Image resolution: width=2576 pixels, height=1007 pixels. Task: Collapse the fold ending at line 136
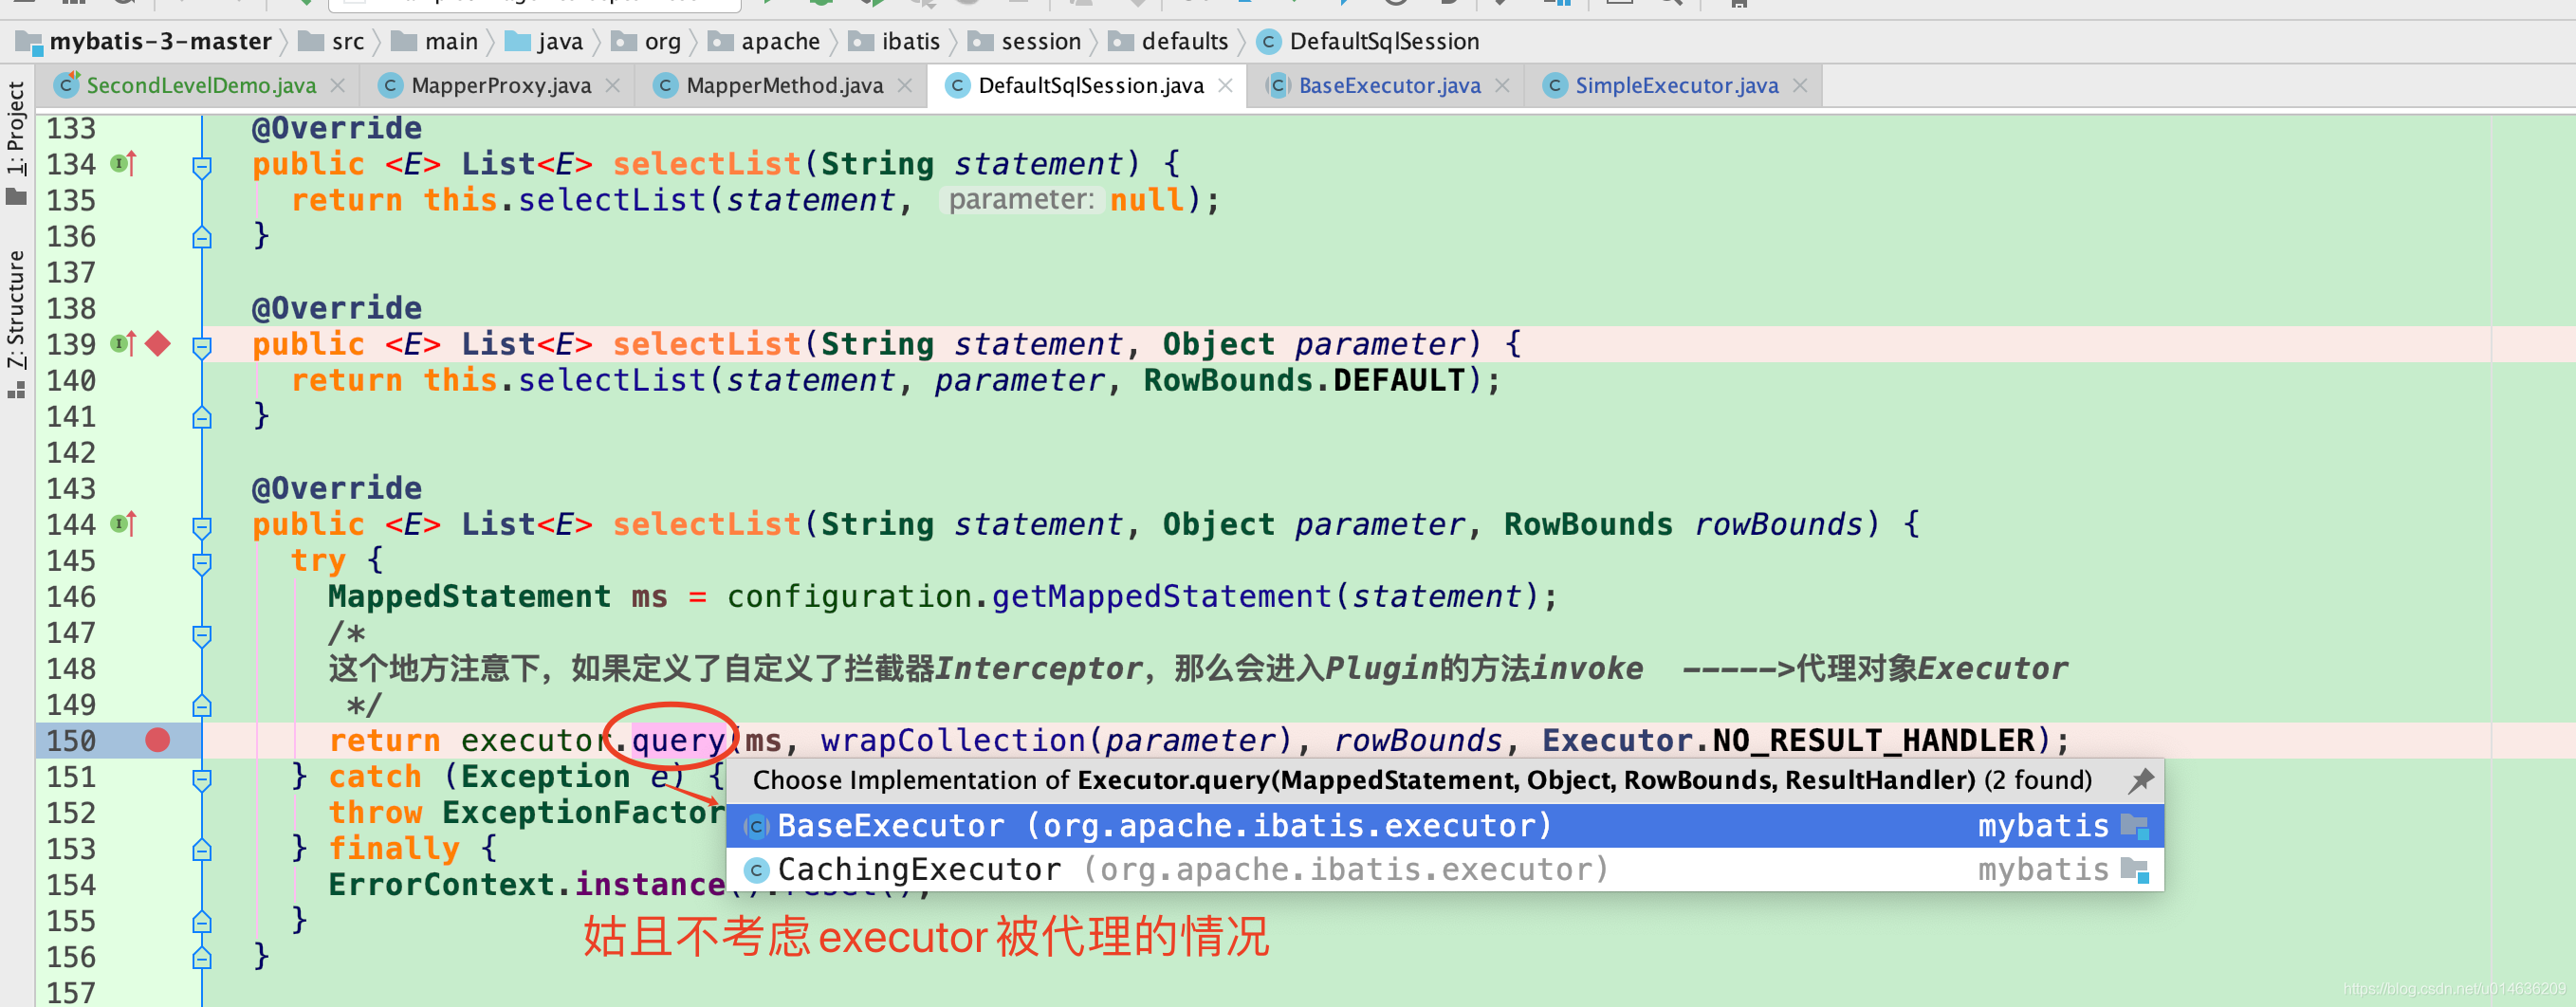tap(202, 237)
